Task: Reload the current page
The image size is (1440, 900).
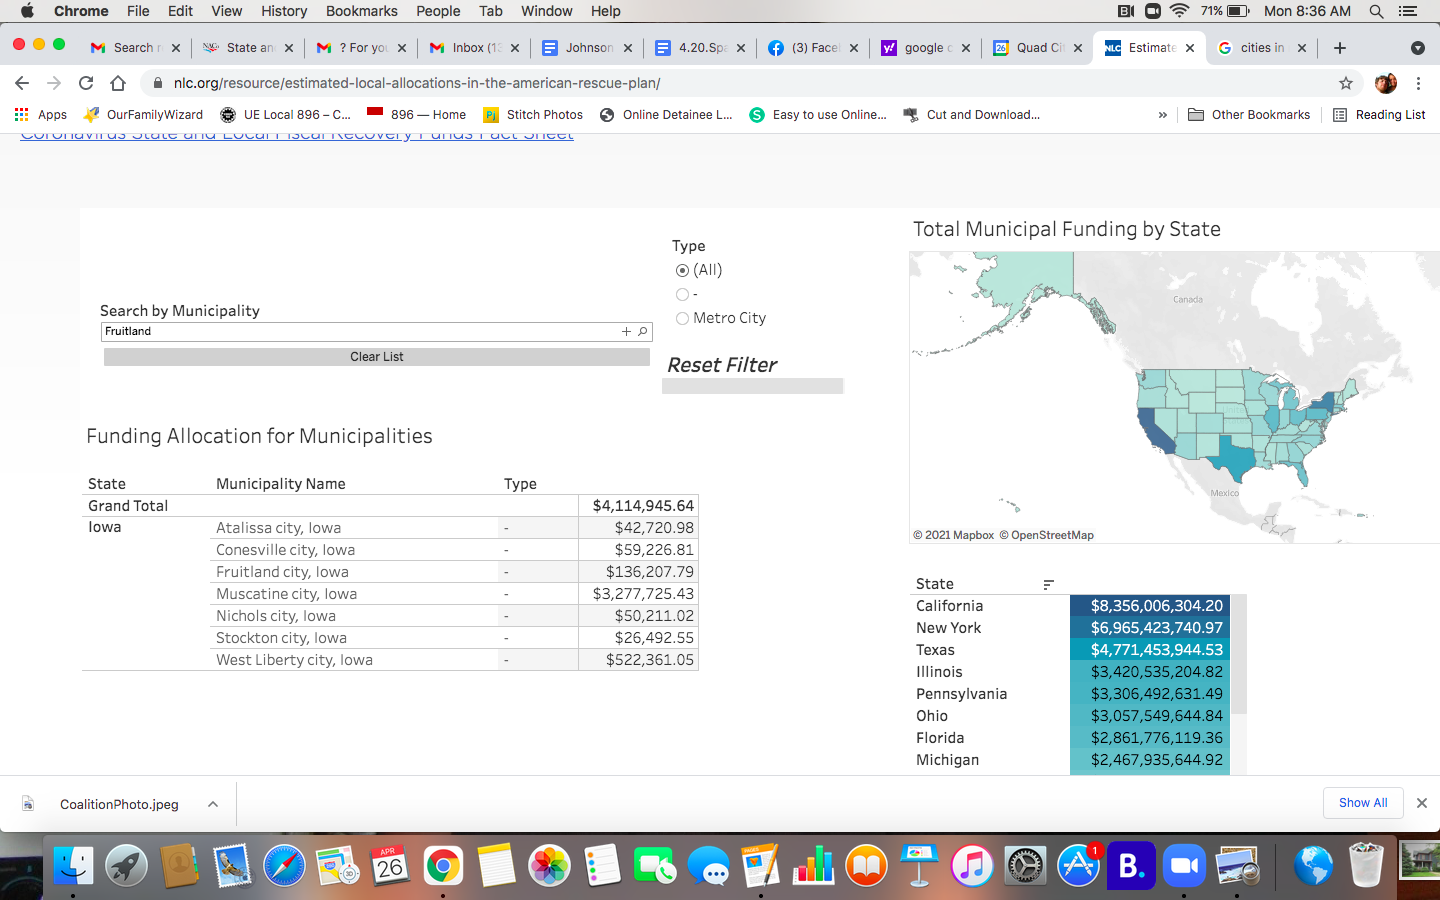Action: 86,83
